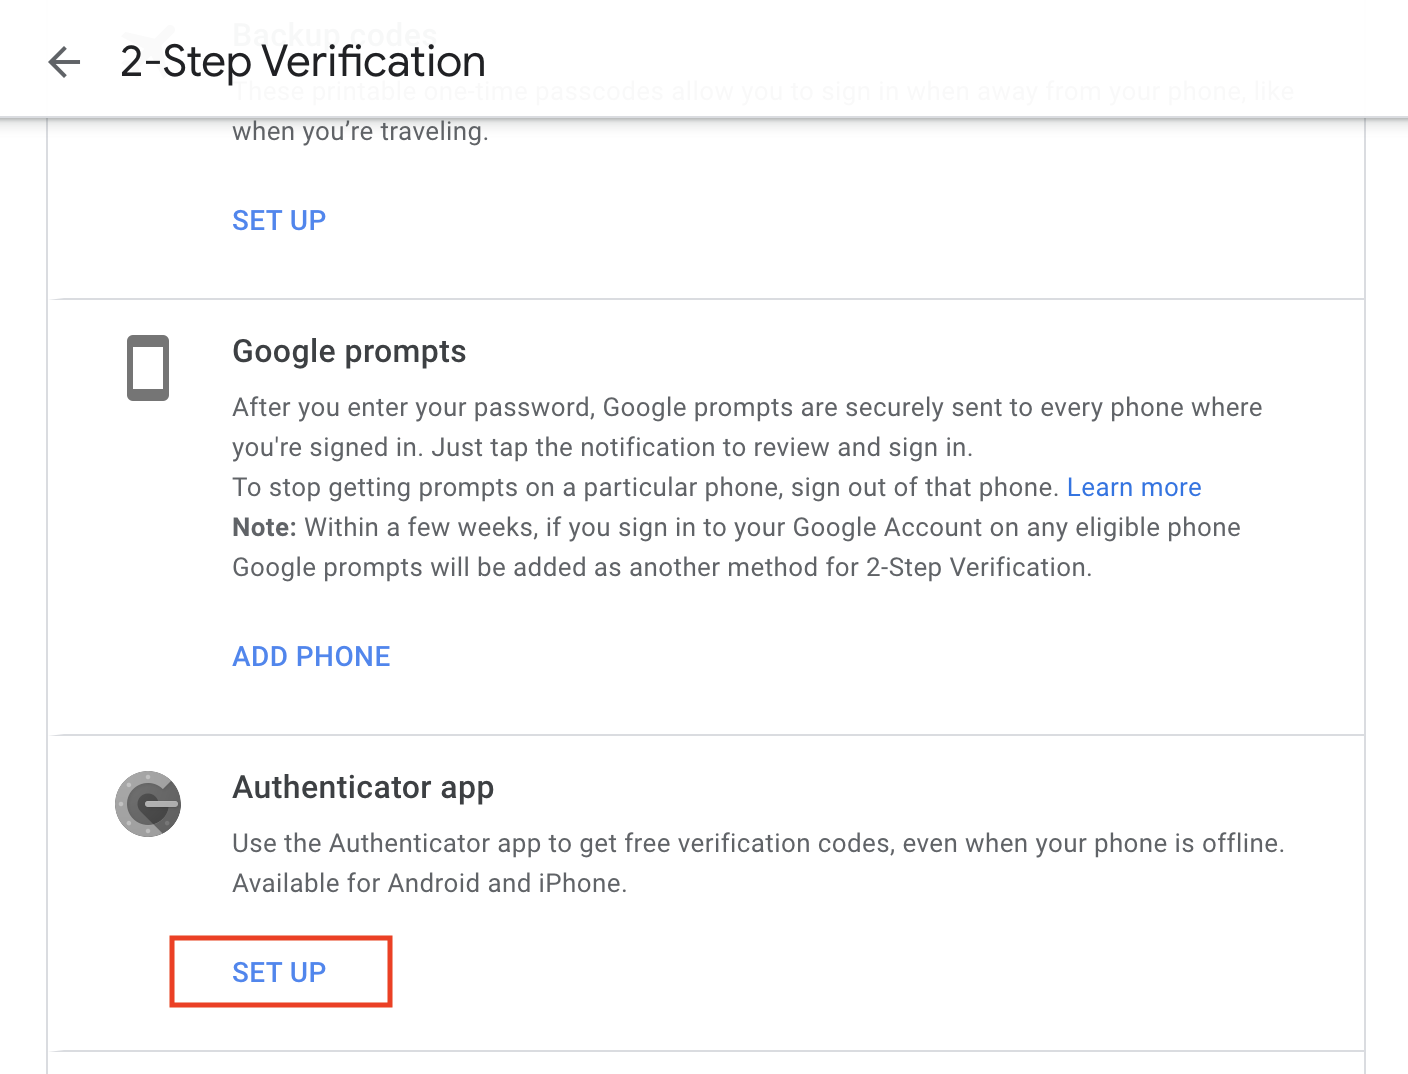Click the 'you're signed in. Just tap' line
The height and width of the screenshot is (1074, 1408).
click(x=602, y=447)
